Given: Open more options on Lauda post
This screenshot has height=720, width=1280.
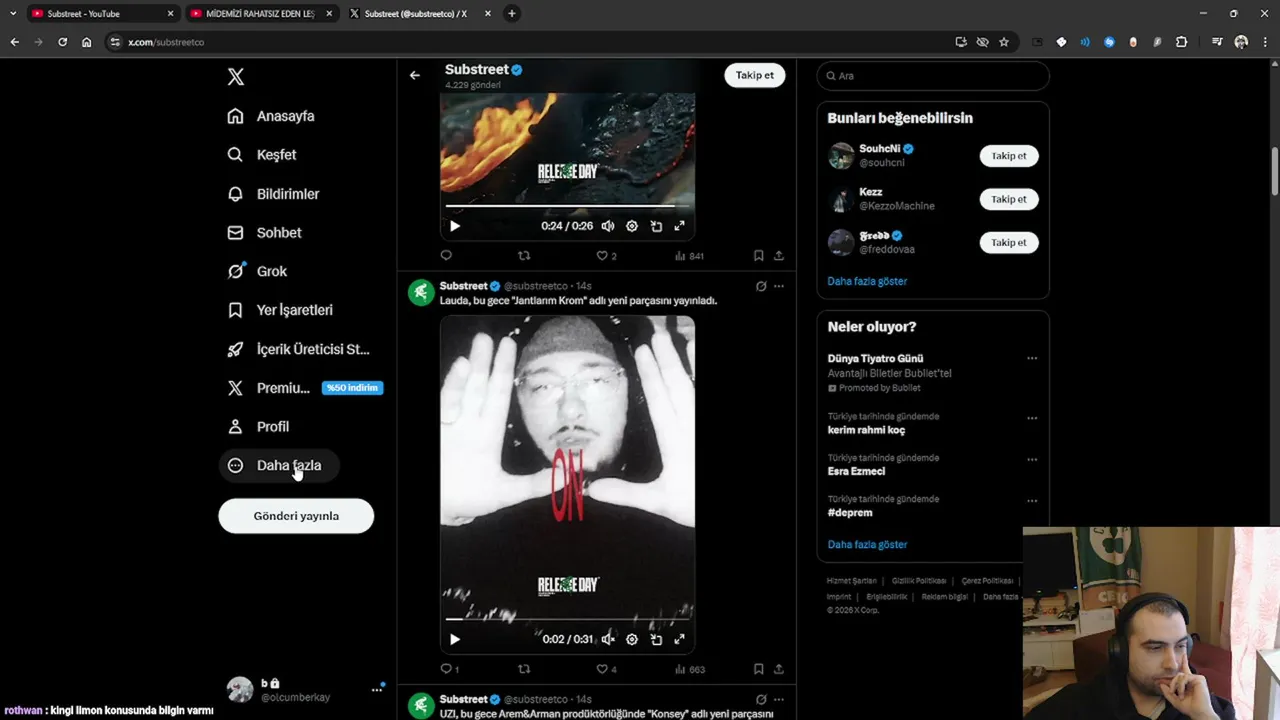Looking at the screenshot, I should pyautogui.click(x=779, y=286).
